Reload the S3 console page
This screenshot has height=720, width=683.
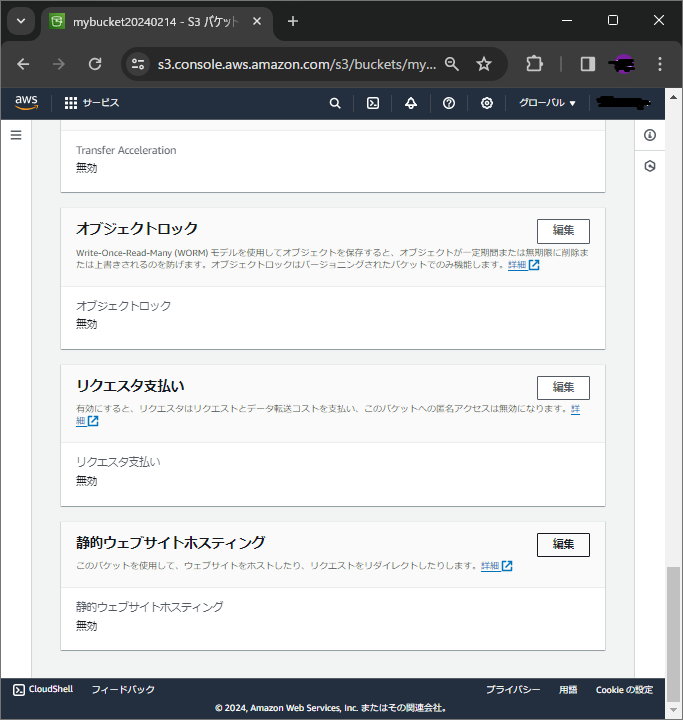point(95,64)
